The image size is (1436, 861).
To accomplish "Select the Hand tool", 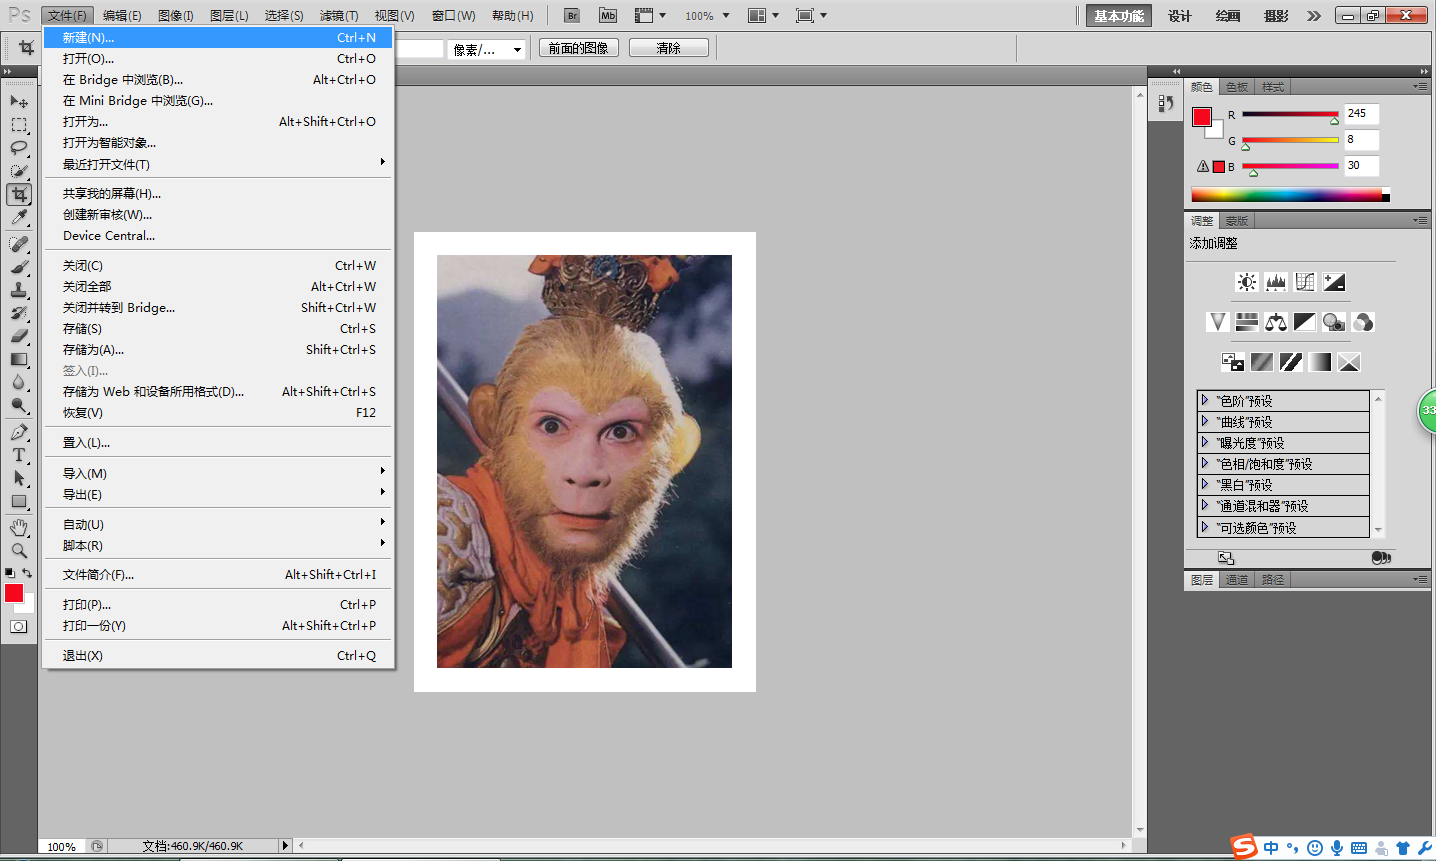I will tap(19, 528).
